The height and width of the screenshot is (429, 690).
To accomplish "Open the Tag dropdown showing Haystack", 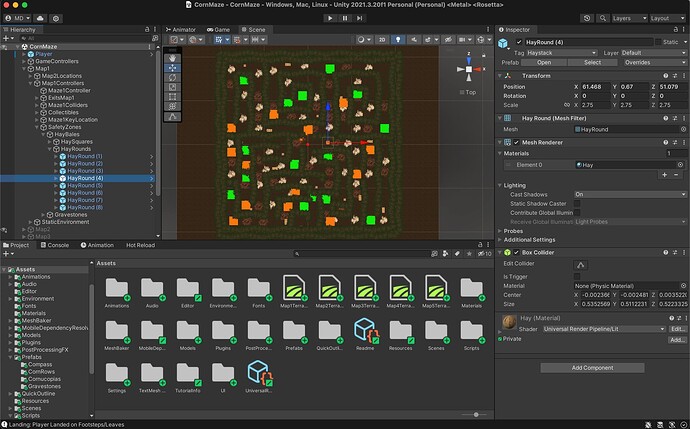I will click(562, 53).
